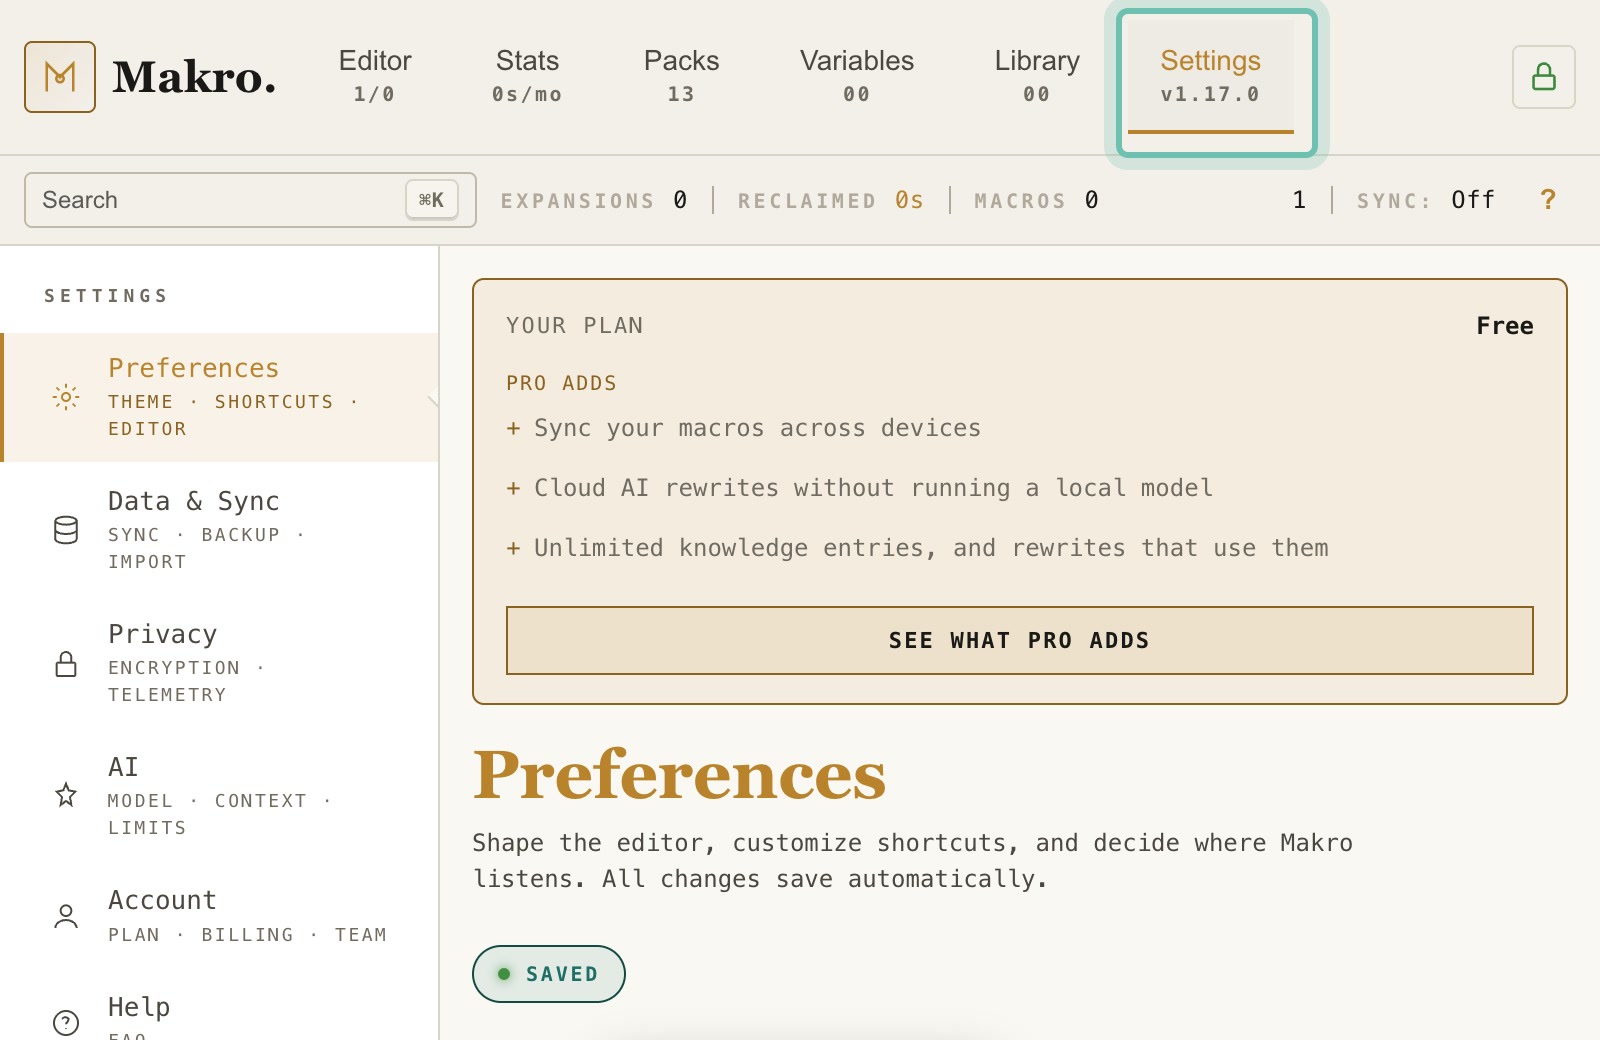
Task: Switch to the Stats tab
Action: [x=527, y=77]
